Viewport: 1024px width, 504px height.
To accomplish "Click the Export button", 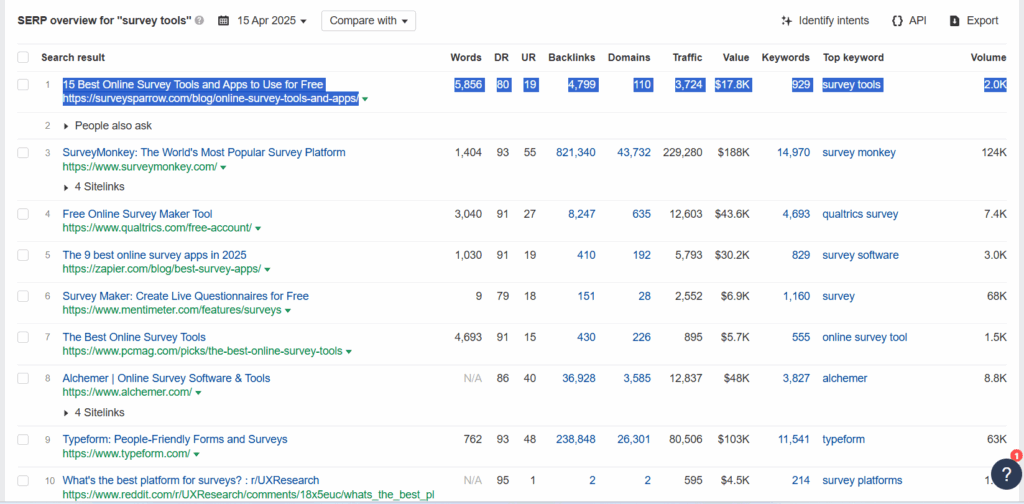I will click(x=974, y=21).
